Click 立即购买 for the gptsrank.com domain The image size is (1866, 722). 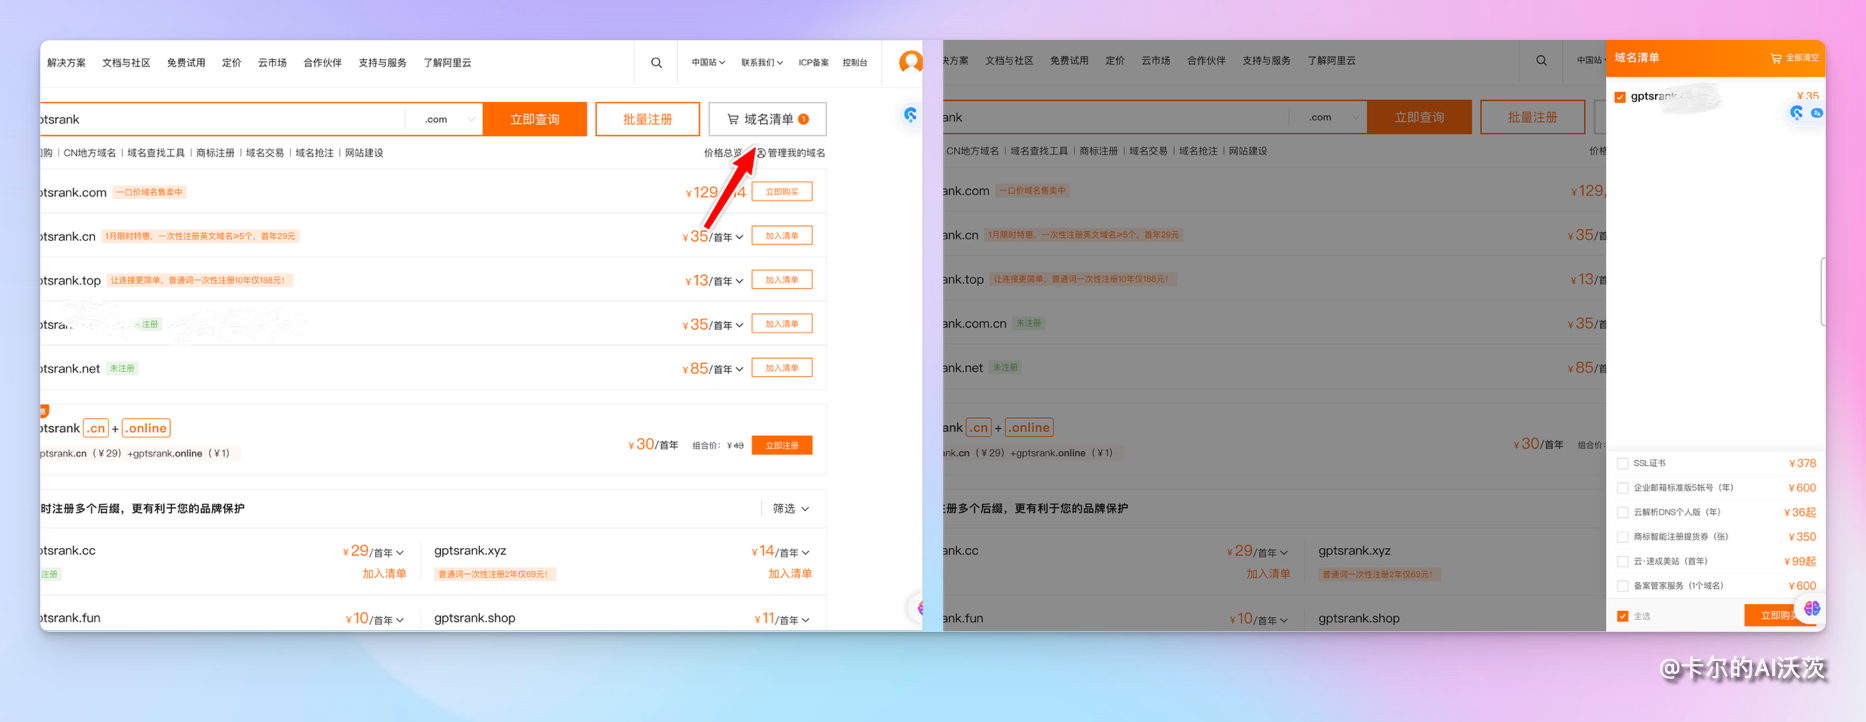pyautogui.click(x=782, y=191)
